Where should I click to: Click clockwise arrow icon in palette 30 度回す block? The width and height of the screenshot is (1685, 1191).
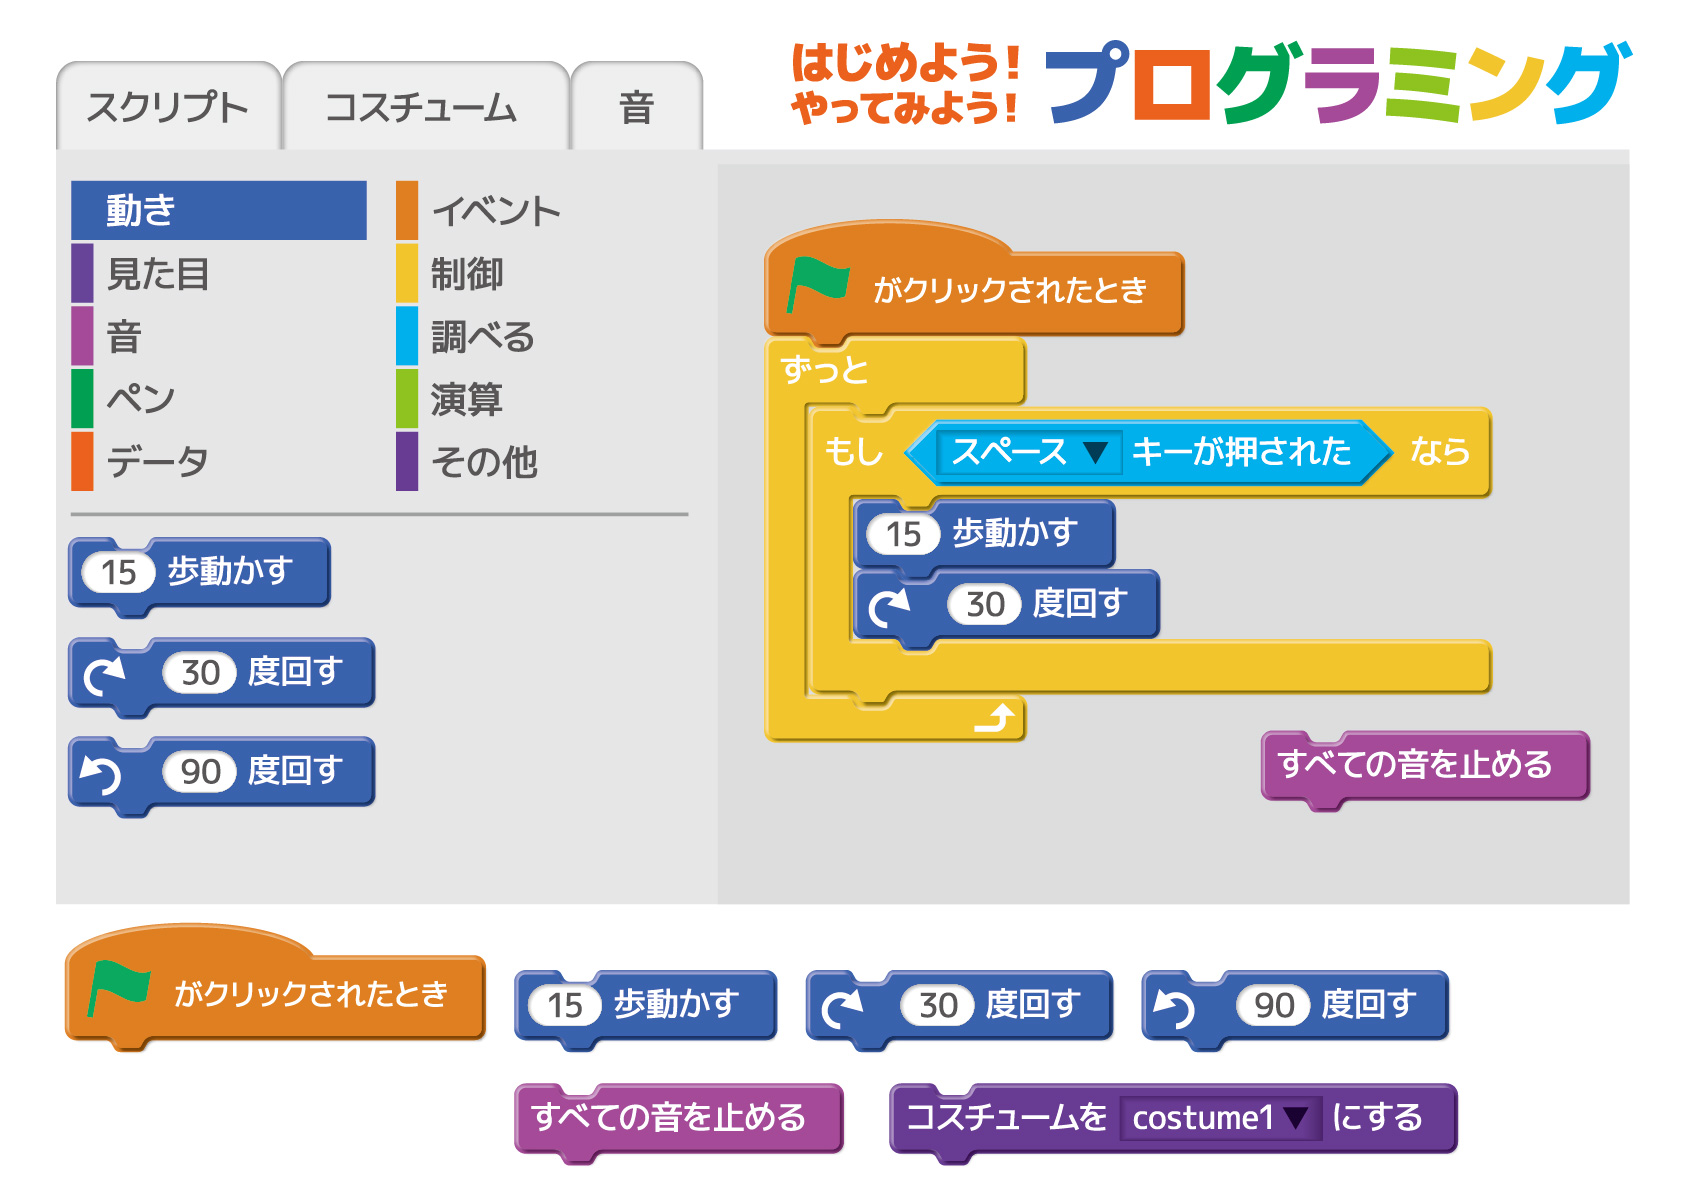point(104,675)
